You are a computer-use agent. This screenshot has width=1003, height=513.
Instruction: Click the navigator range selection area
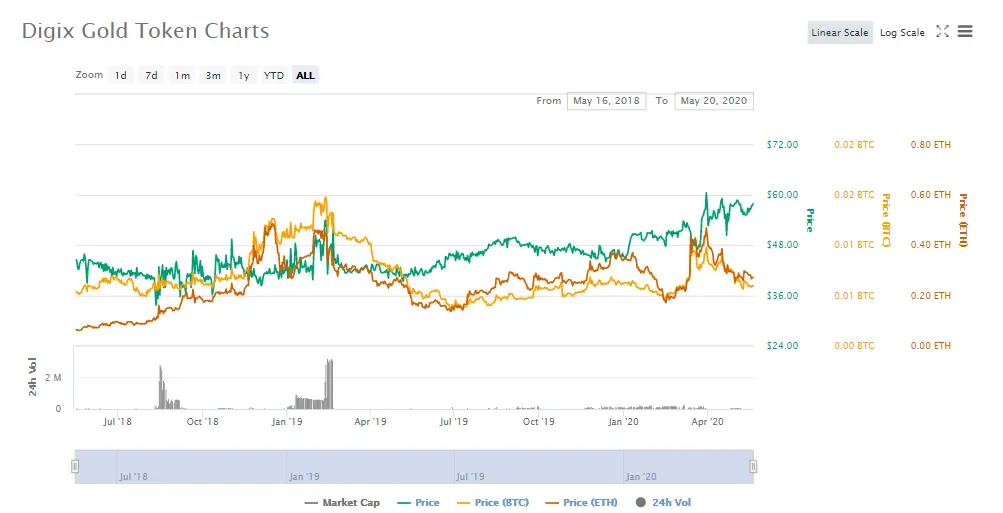click(x=414, y=466)
